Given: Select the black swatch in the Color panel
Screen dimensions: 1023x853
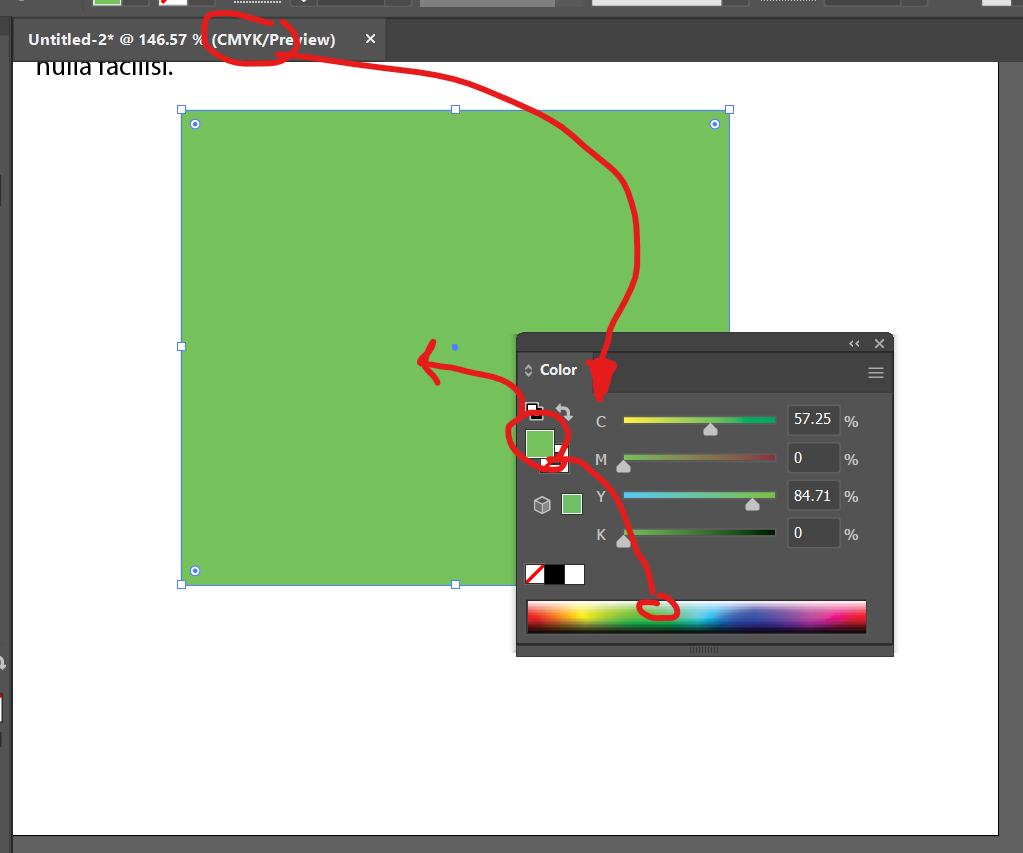Looking at the screenshot, I should pos(553,574).
